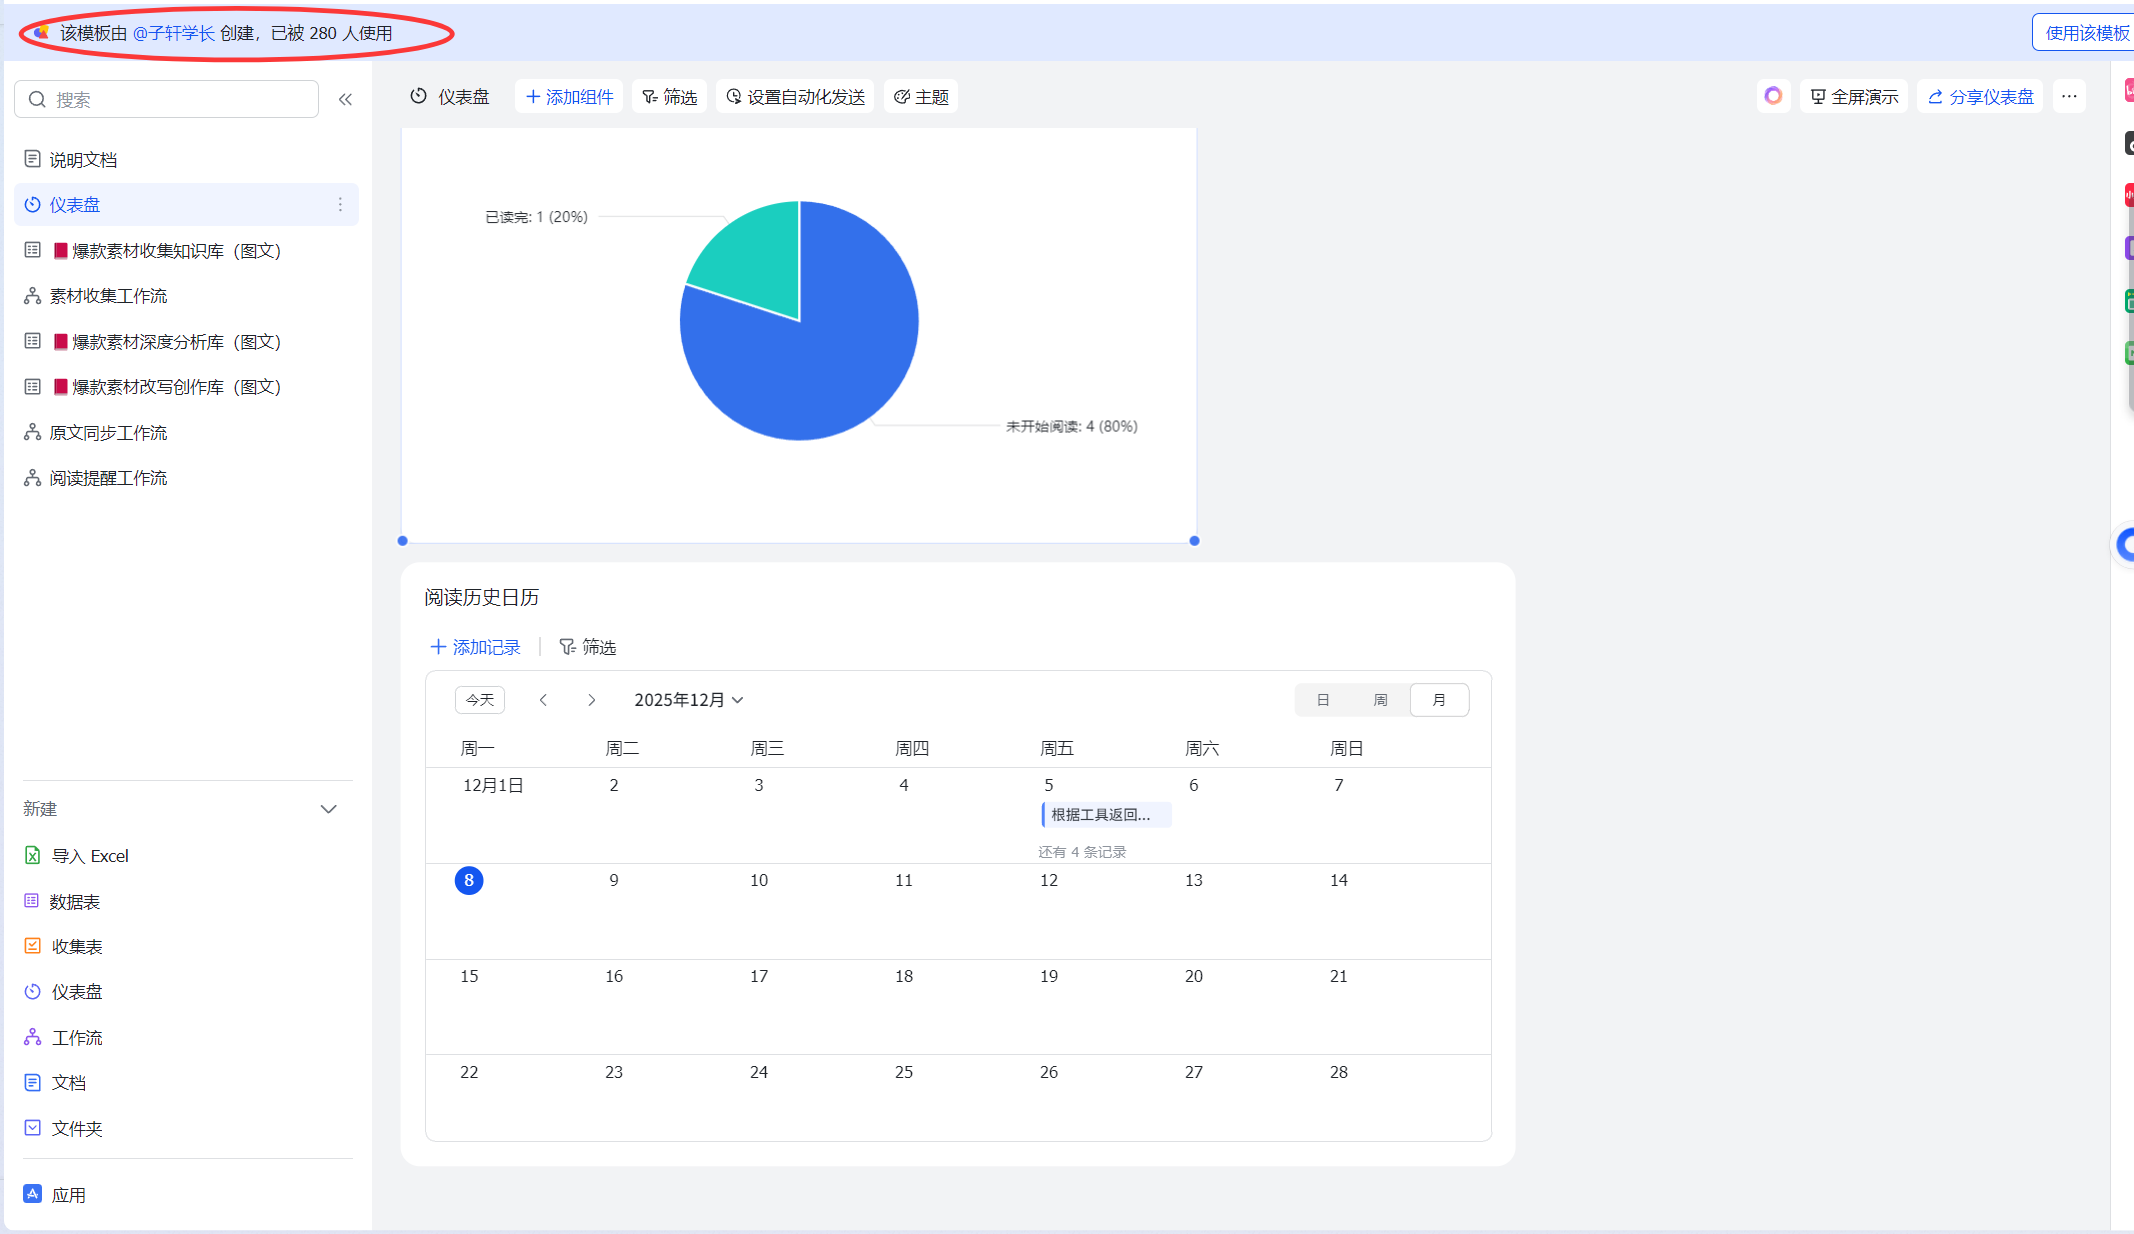Go to next month arrow

[x=591, y=700]
